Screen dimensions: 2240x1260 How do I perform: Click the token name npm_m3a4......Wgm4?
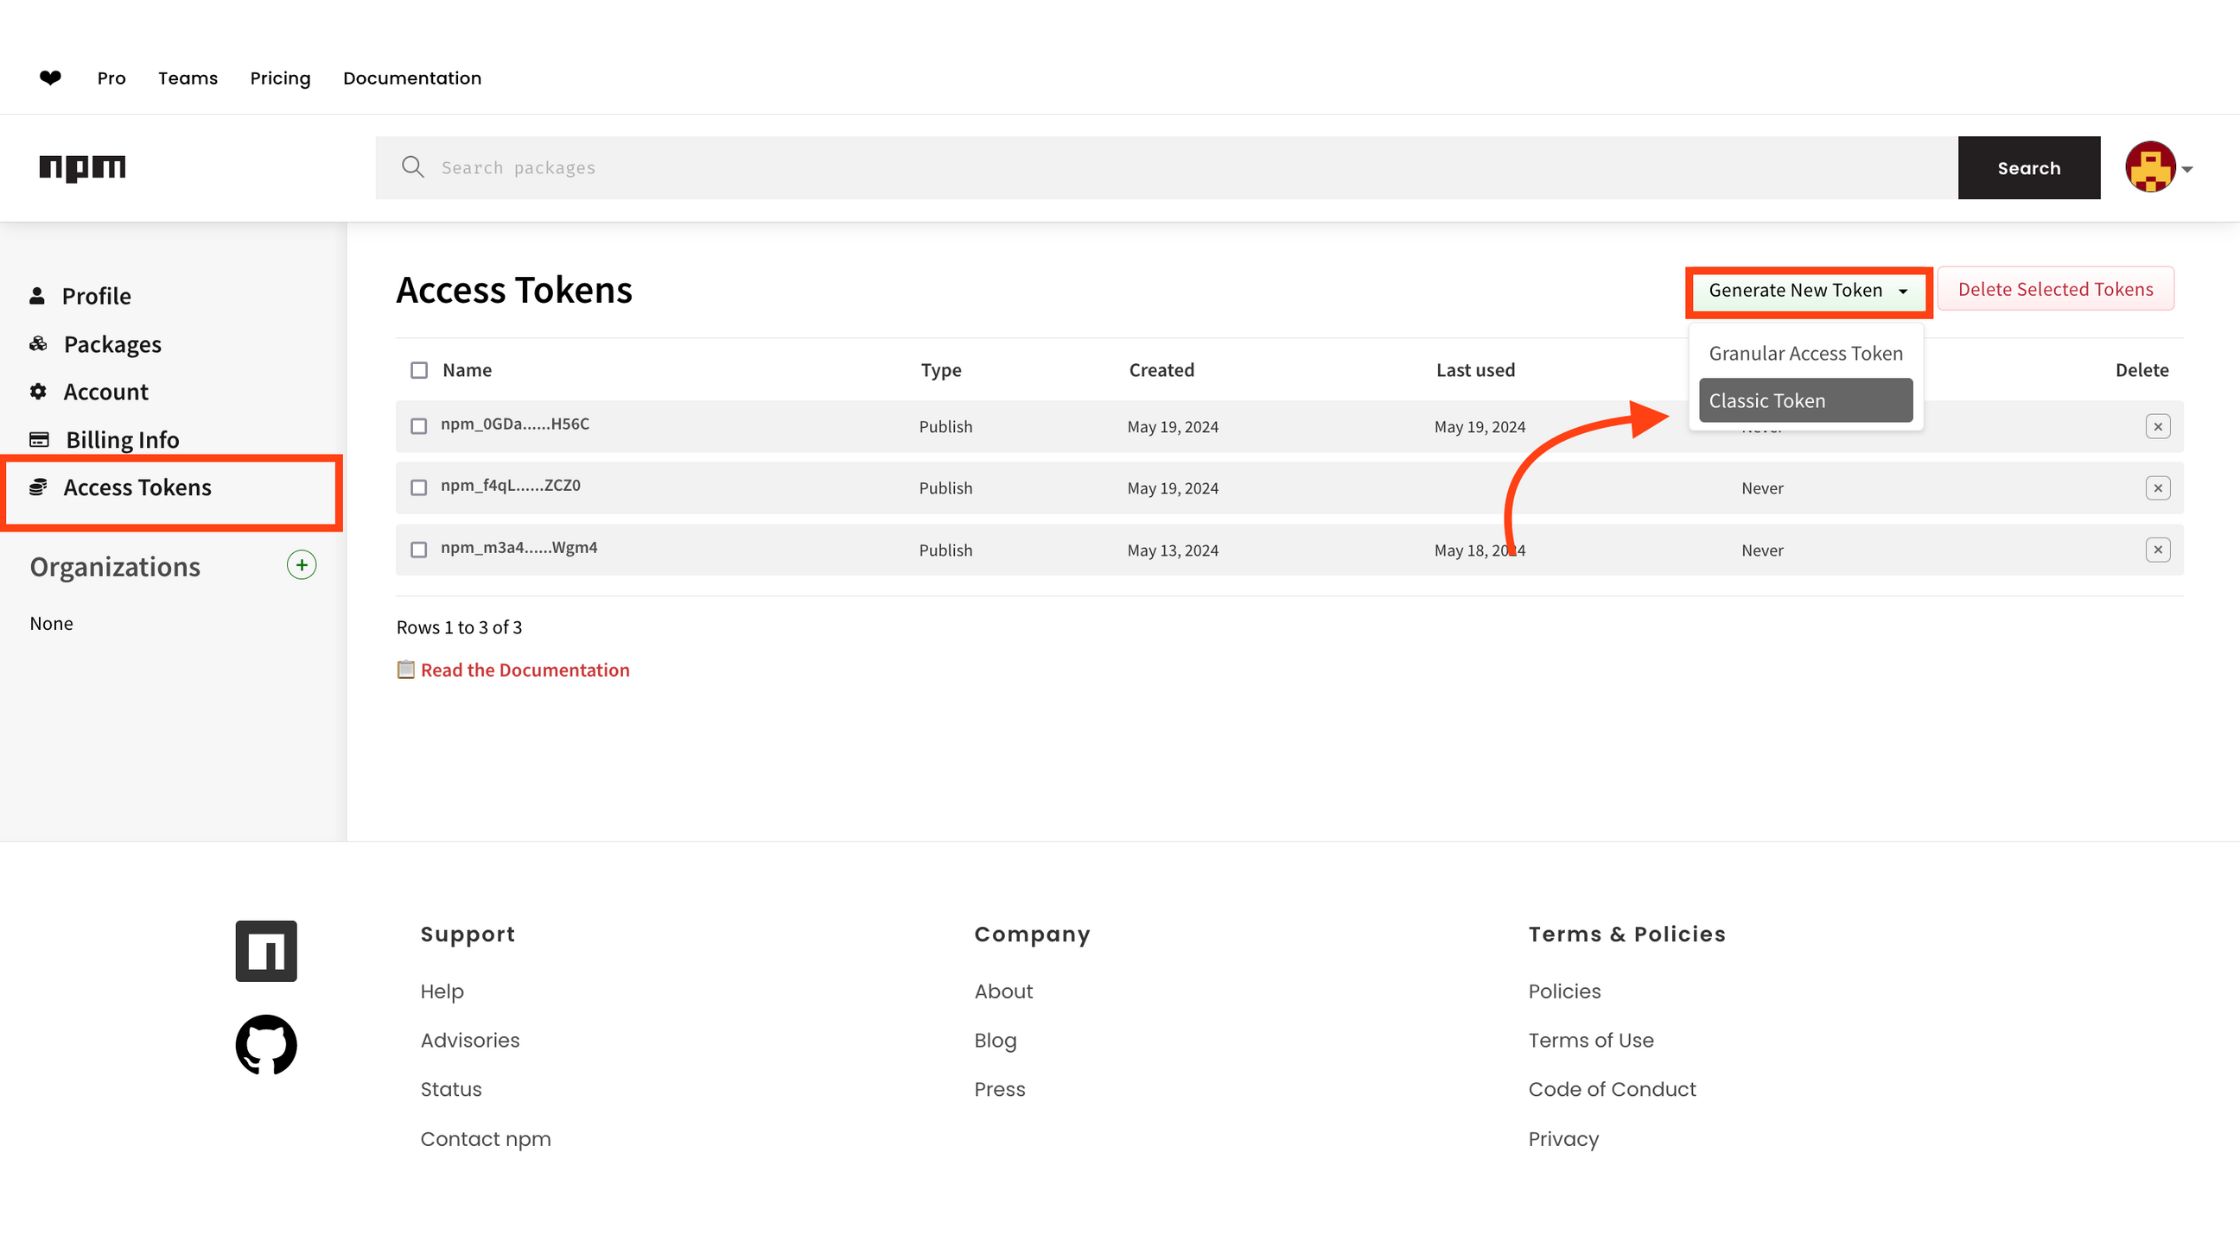click(519, 548)
